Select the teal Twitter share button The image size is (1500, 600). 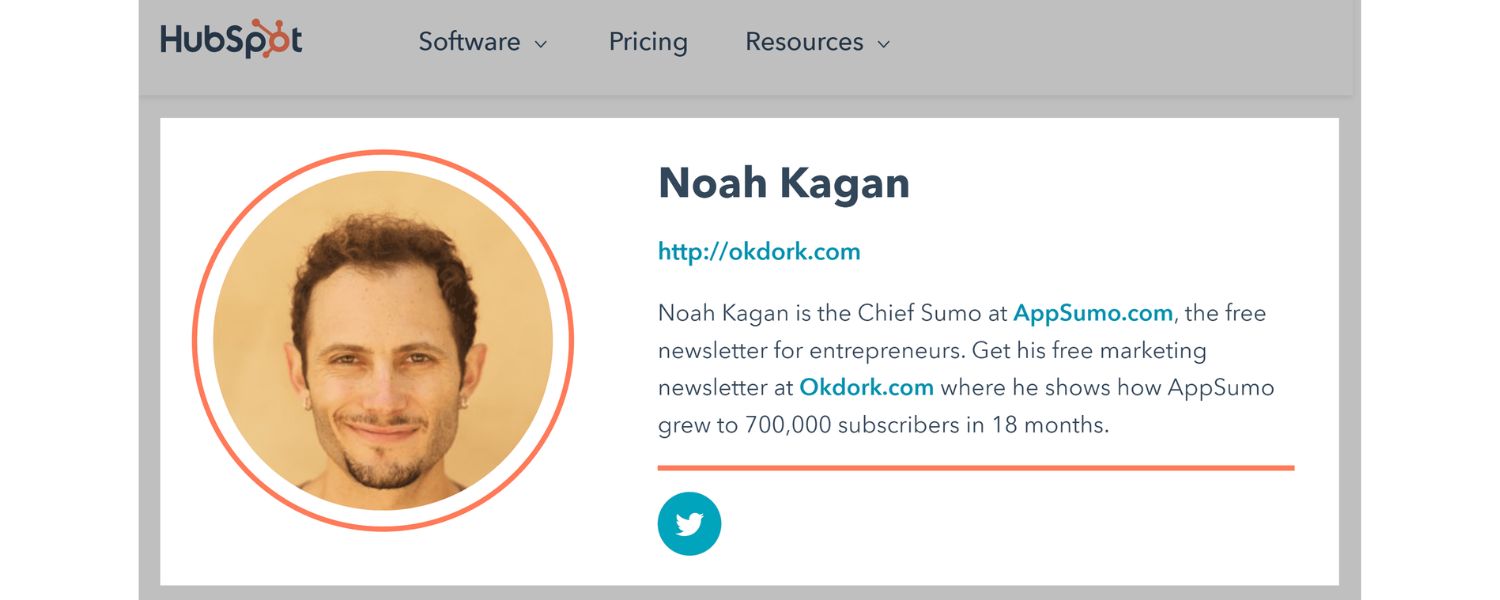[689, 523]
